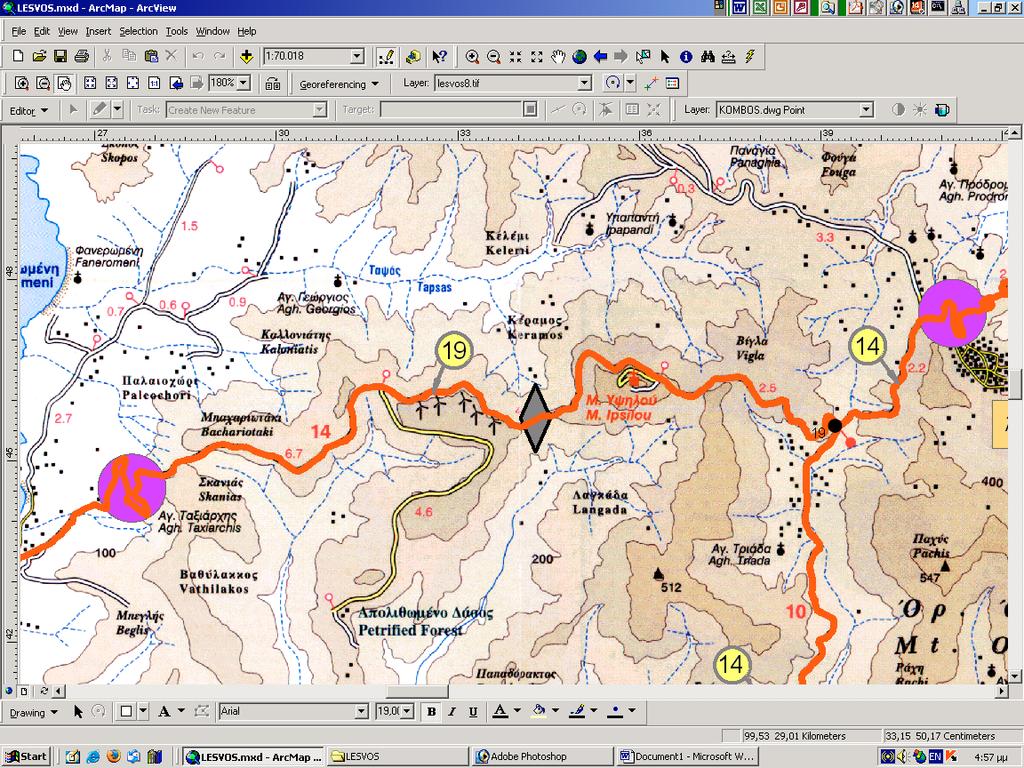Open the File menu
This screenshot has height=768, width=1024.
point(19,31)
